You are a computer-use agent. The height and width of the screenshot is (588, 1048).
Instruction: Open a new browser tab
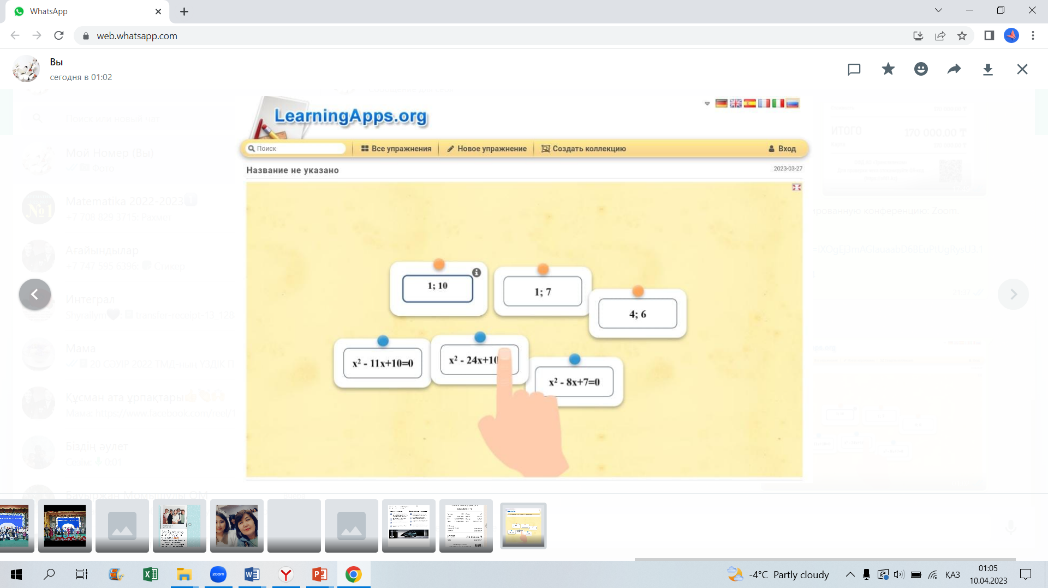click(184, 11)
